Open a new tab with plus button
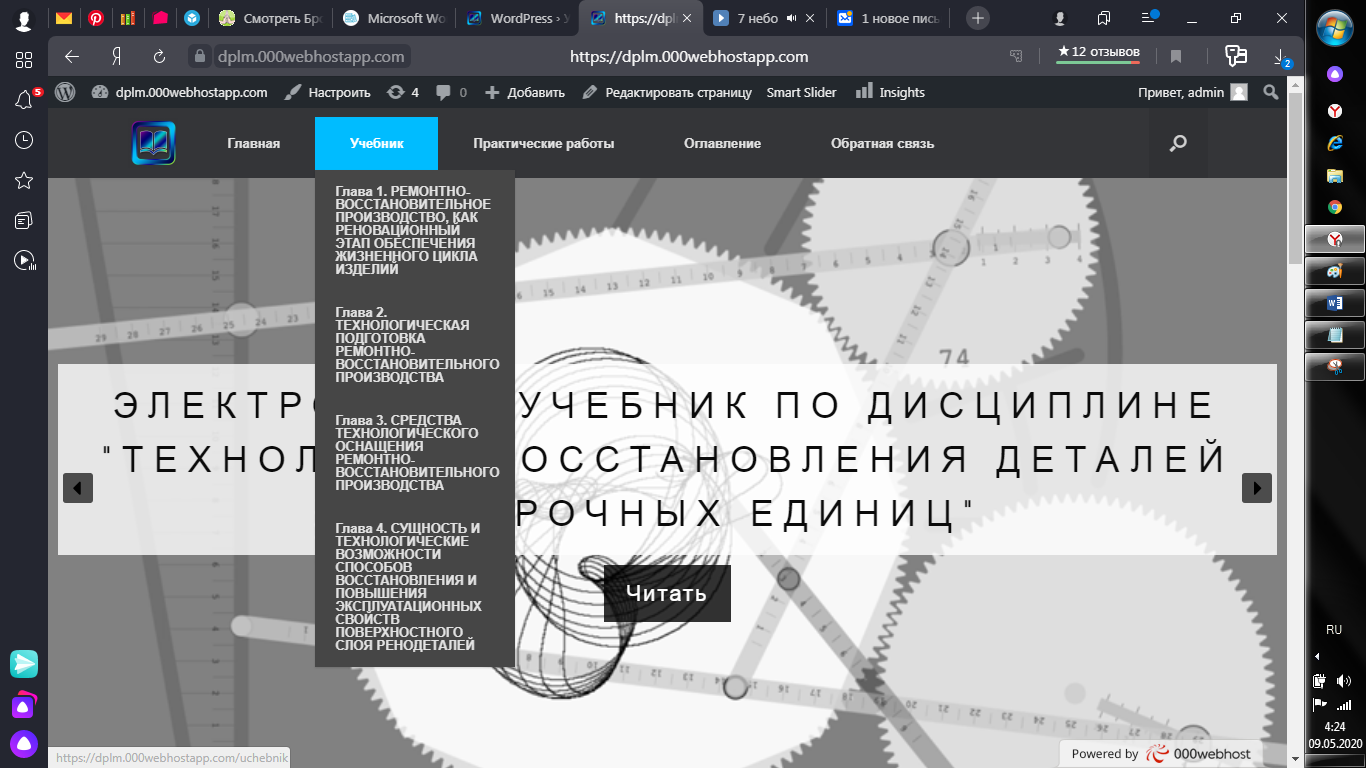This screenshot has height=768, width=1366. [978, 18]
